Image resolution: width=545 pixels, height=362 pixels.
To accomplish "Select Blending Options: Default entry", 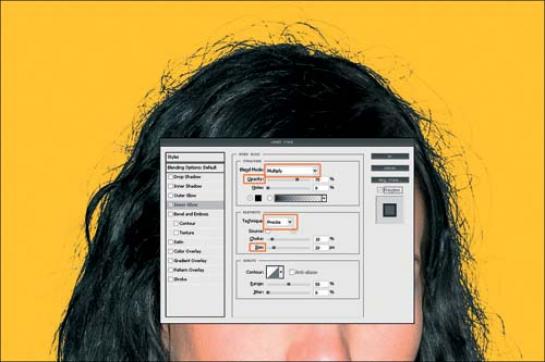I will pyautogui.click(x=195, y=168).
